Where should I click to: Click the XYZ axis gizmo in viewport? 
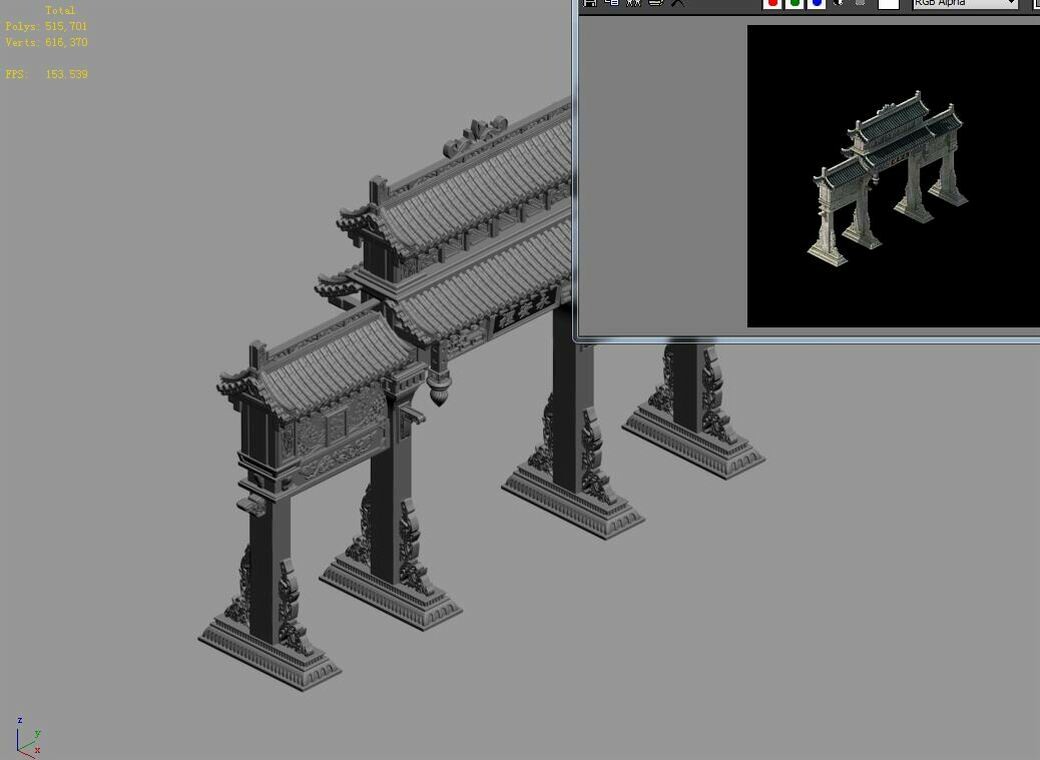pos(28,737)
